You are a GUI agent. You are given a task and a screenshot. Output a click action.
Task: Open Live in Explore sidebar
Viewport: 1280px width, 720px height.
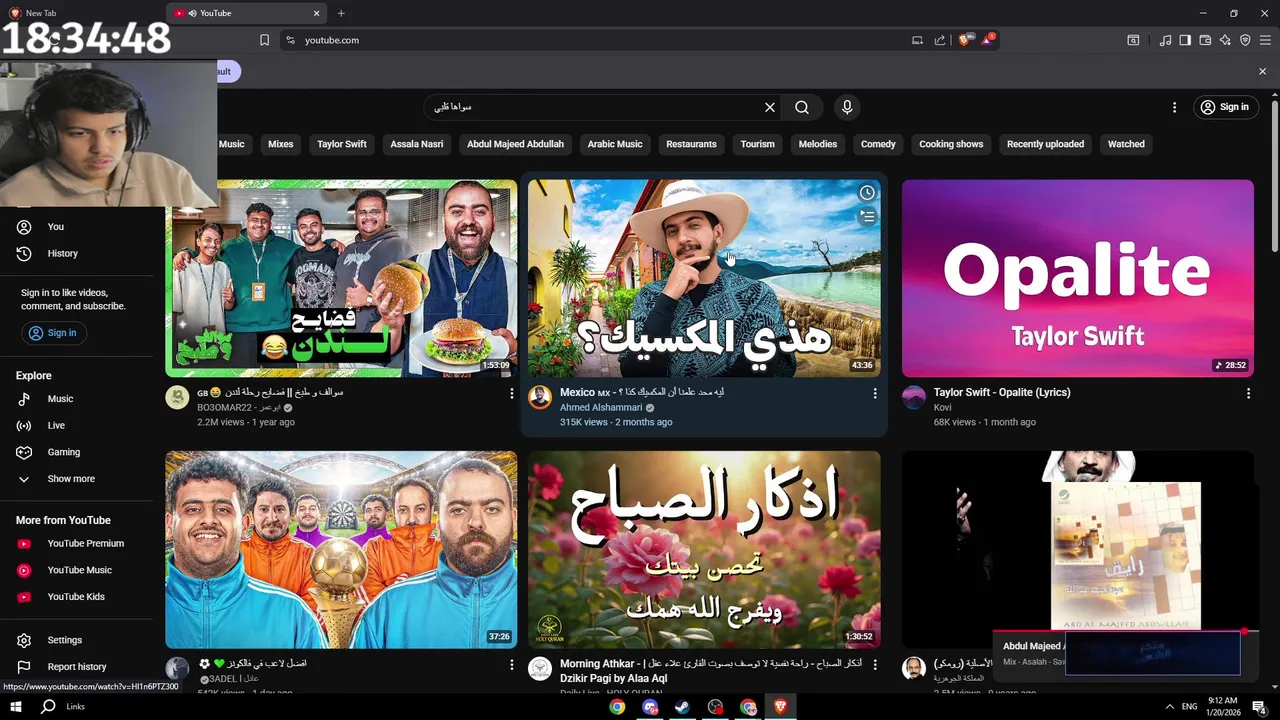pyautogui.click(x=56, y=426)
